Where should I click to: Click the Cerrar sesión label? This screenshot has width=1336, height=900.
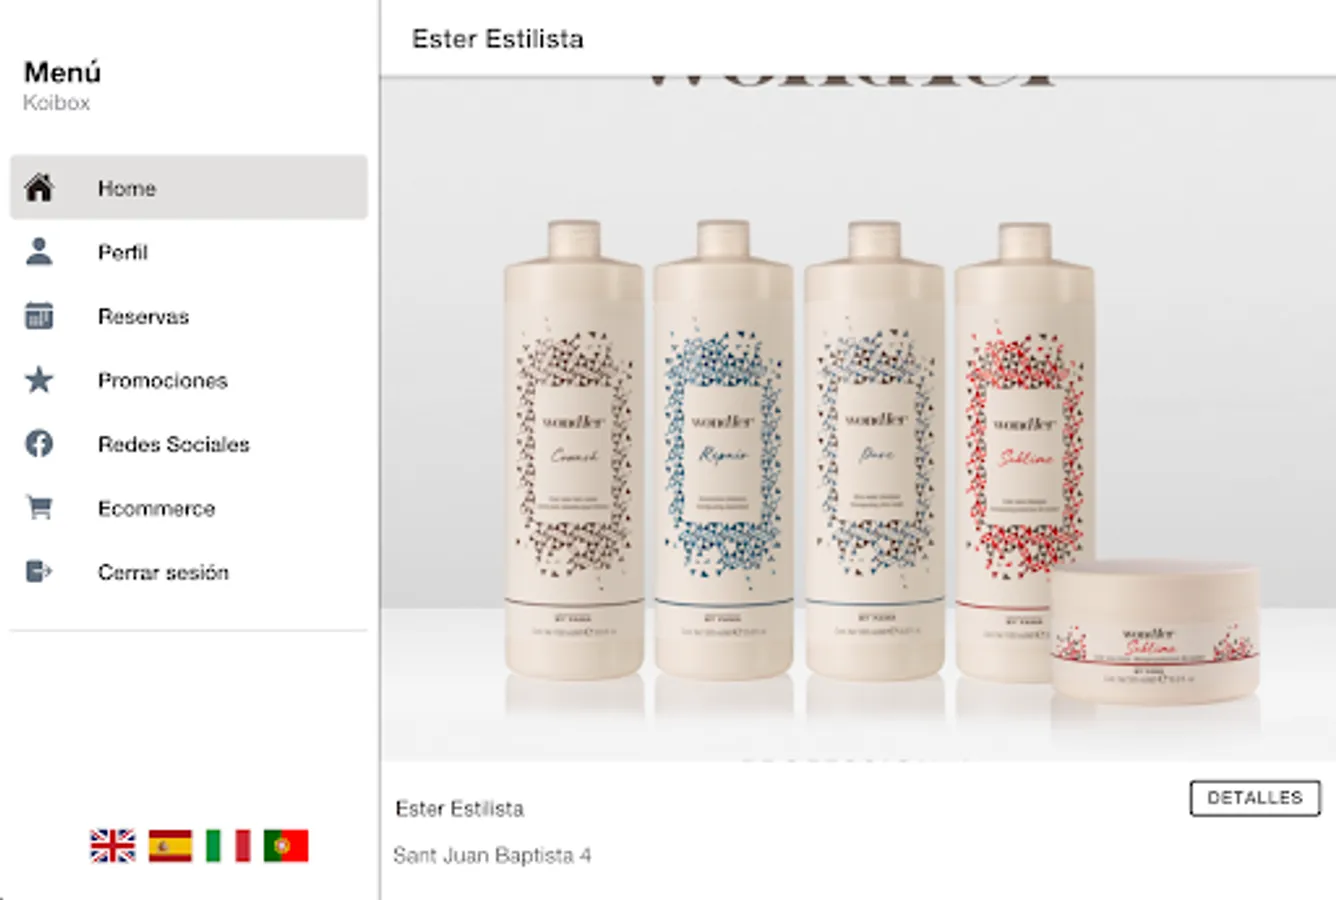163,572
